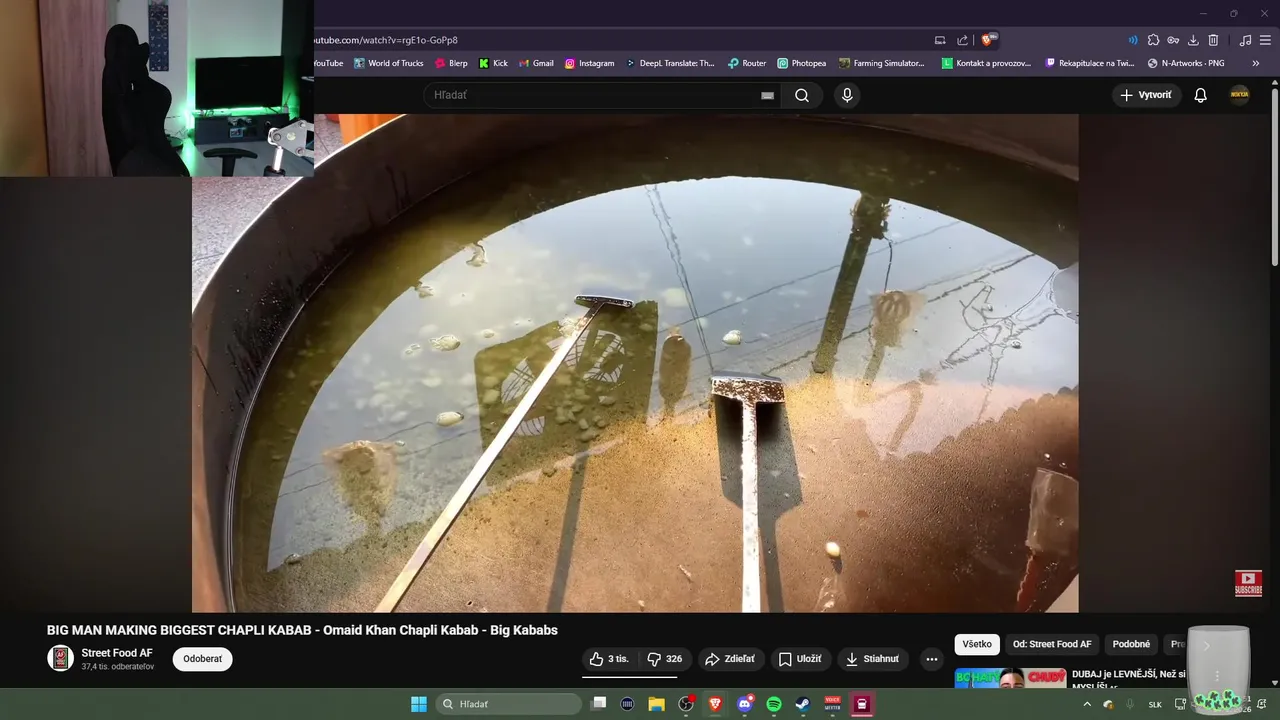Click the blue audio playing indicator icon
Image resolution: width=1280 pixels, height=720 pixels.
[1133, 40]
